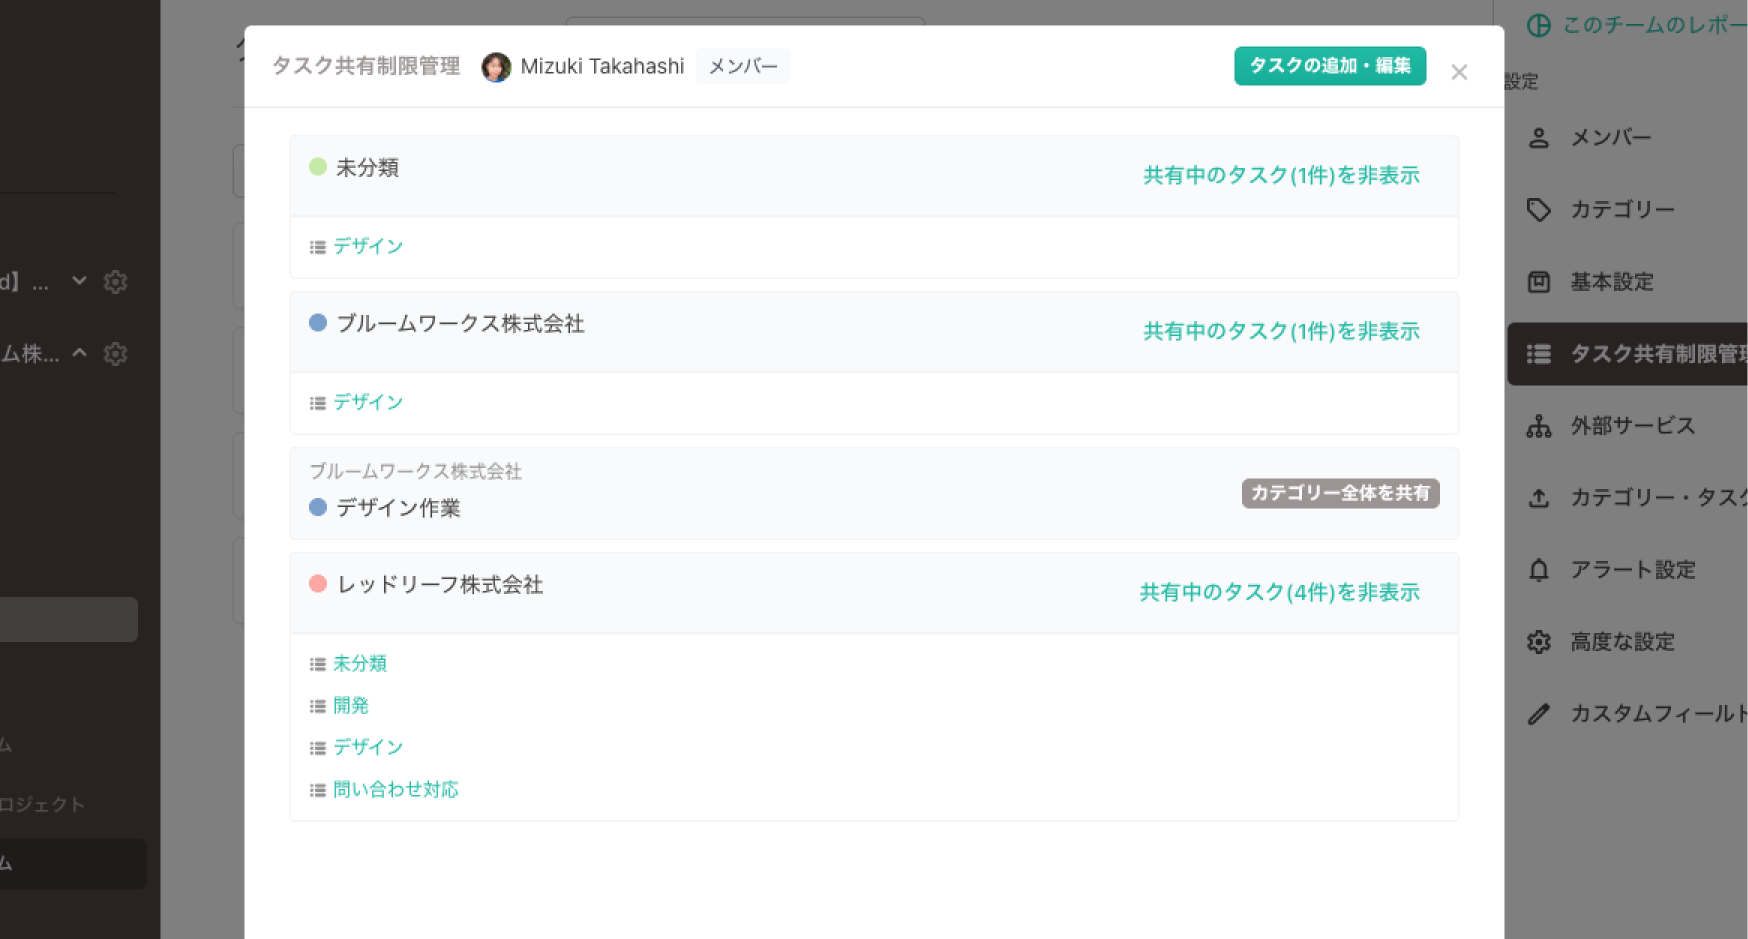The height and width of the screenshot is (939, 1748).
Task: Click the hierarchy icon for 外部サービス
Action: coord(1538,426)
